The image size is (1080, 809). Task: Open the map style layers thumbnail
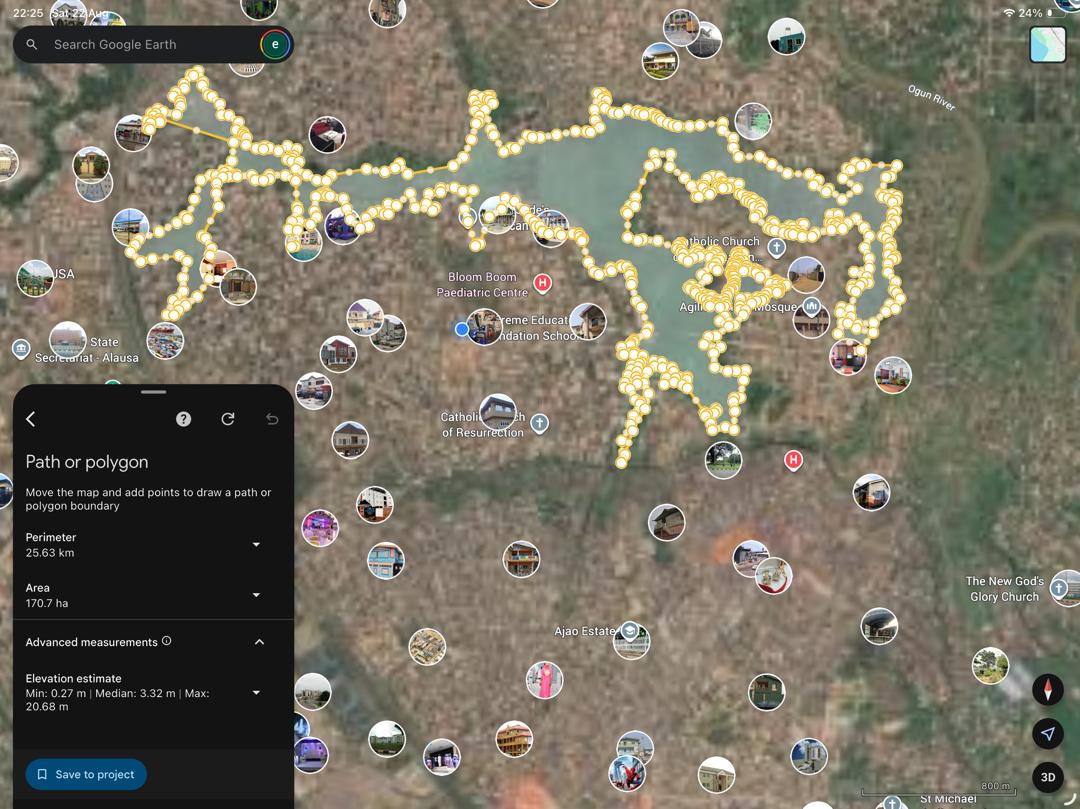tap(1048, 45)
